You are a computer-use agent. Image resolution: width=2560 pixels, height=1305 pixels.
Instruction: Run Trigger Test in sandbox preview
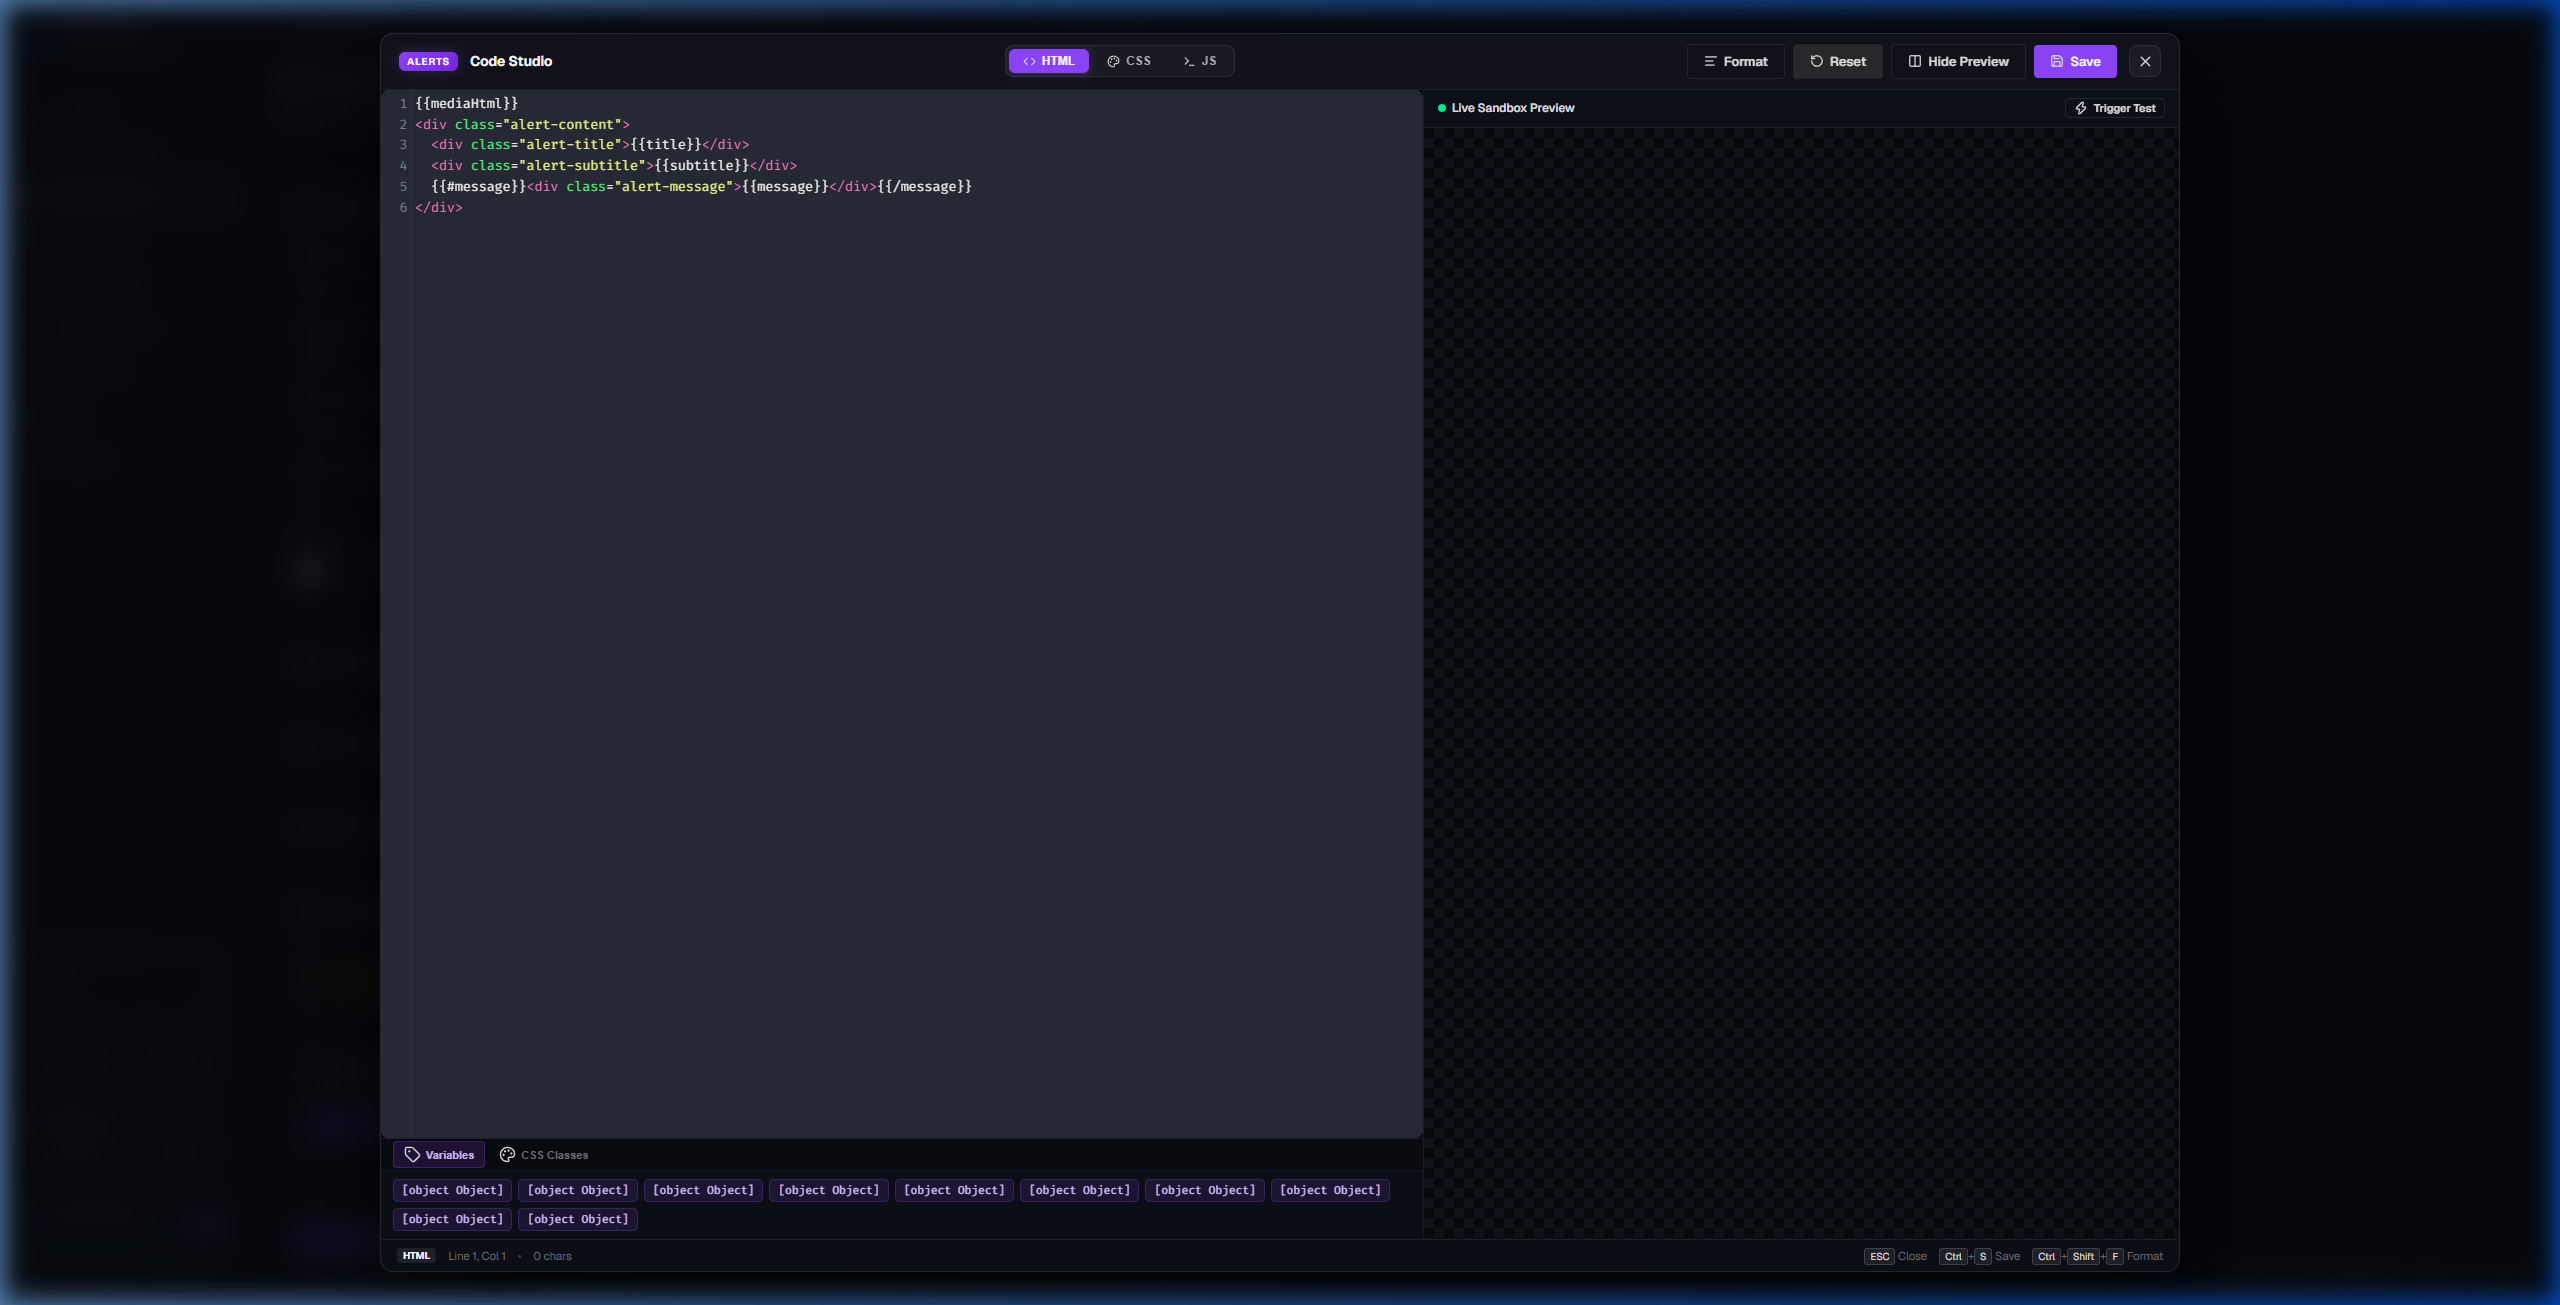2115,108
